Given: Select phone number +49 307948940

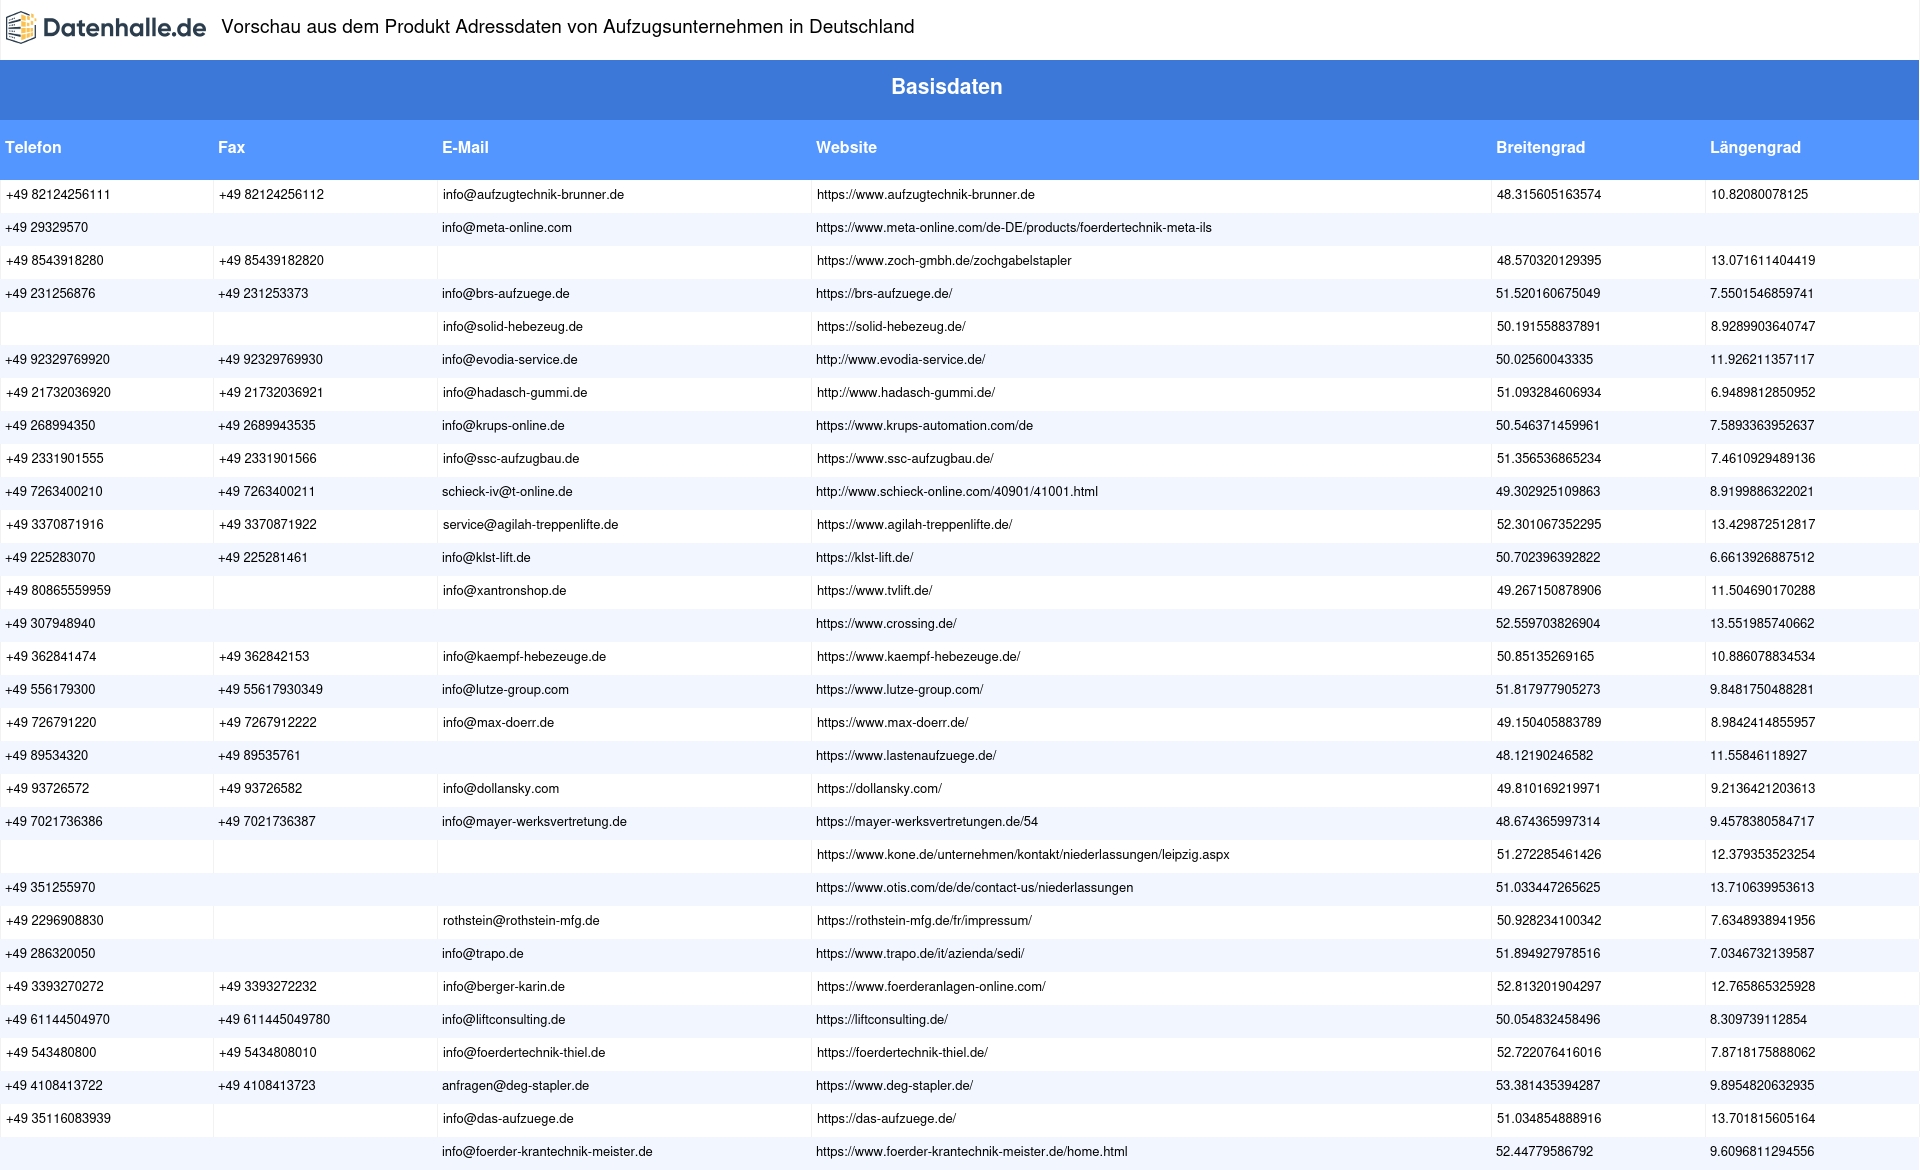Looking at the screenshot, I should coord(50,624).
